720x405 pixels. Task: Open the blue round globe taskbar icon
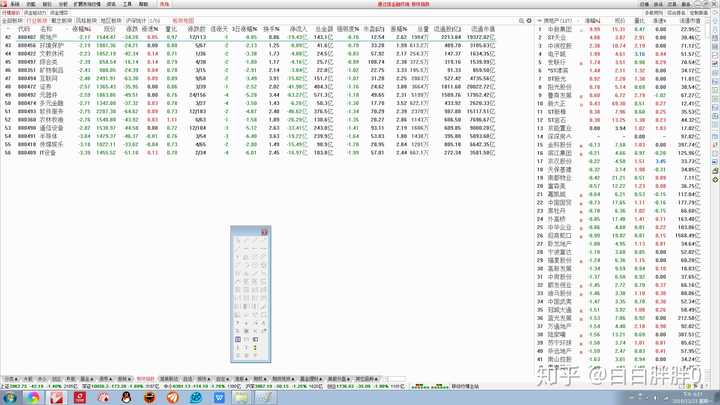click(x=196, y=398)
